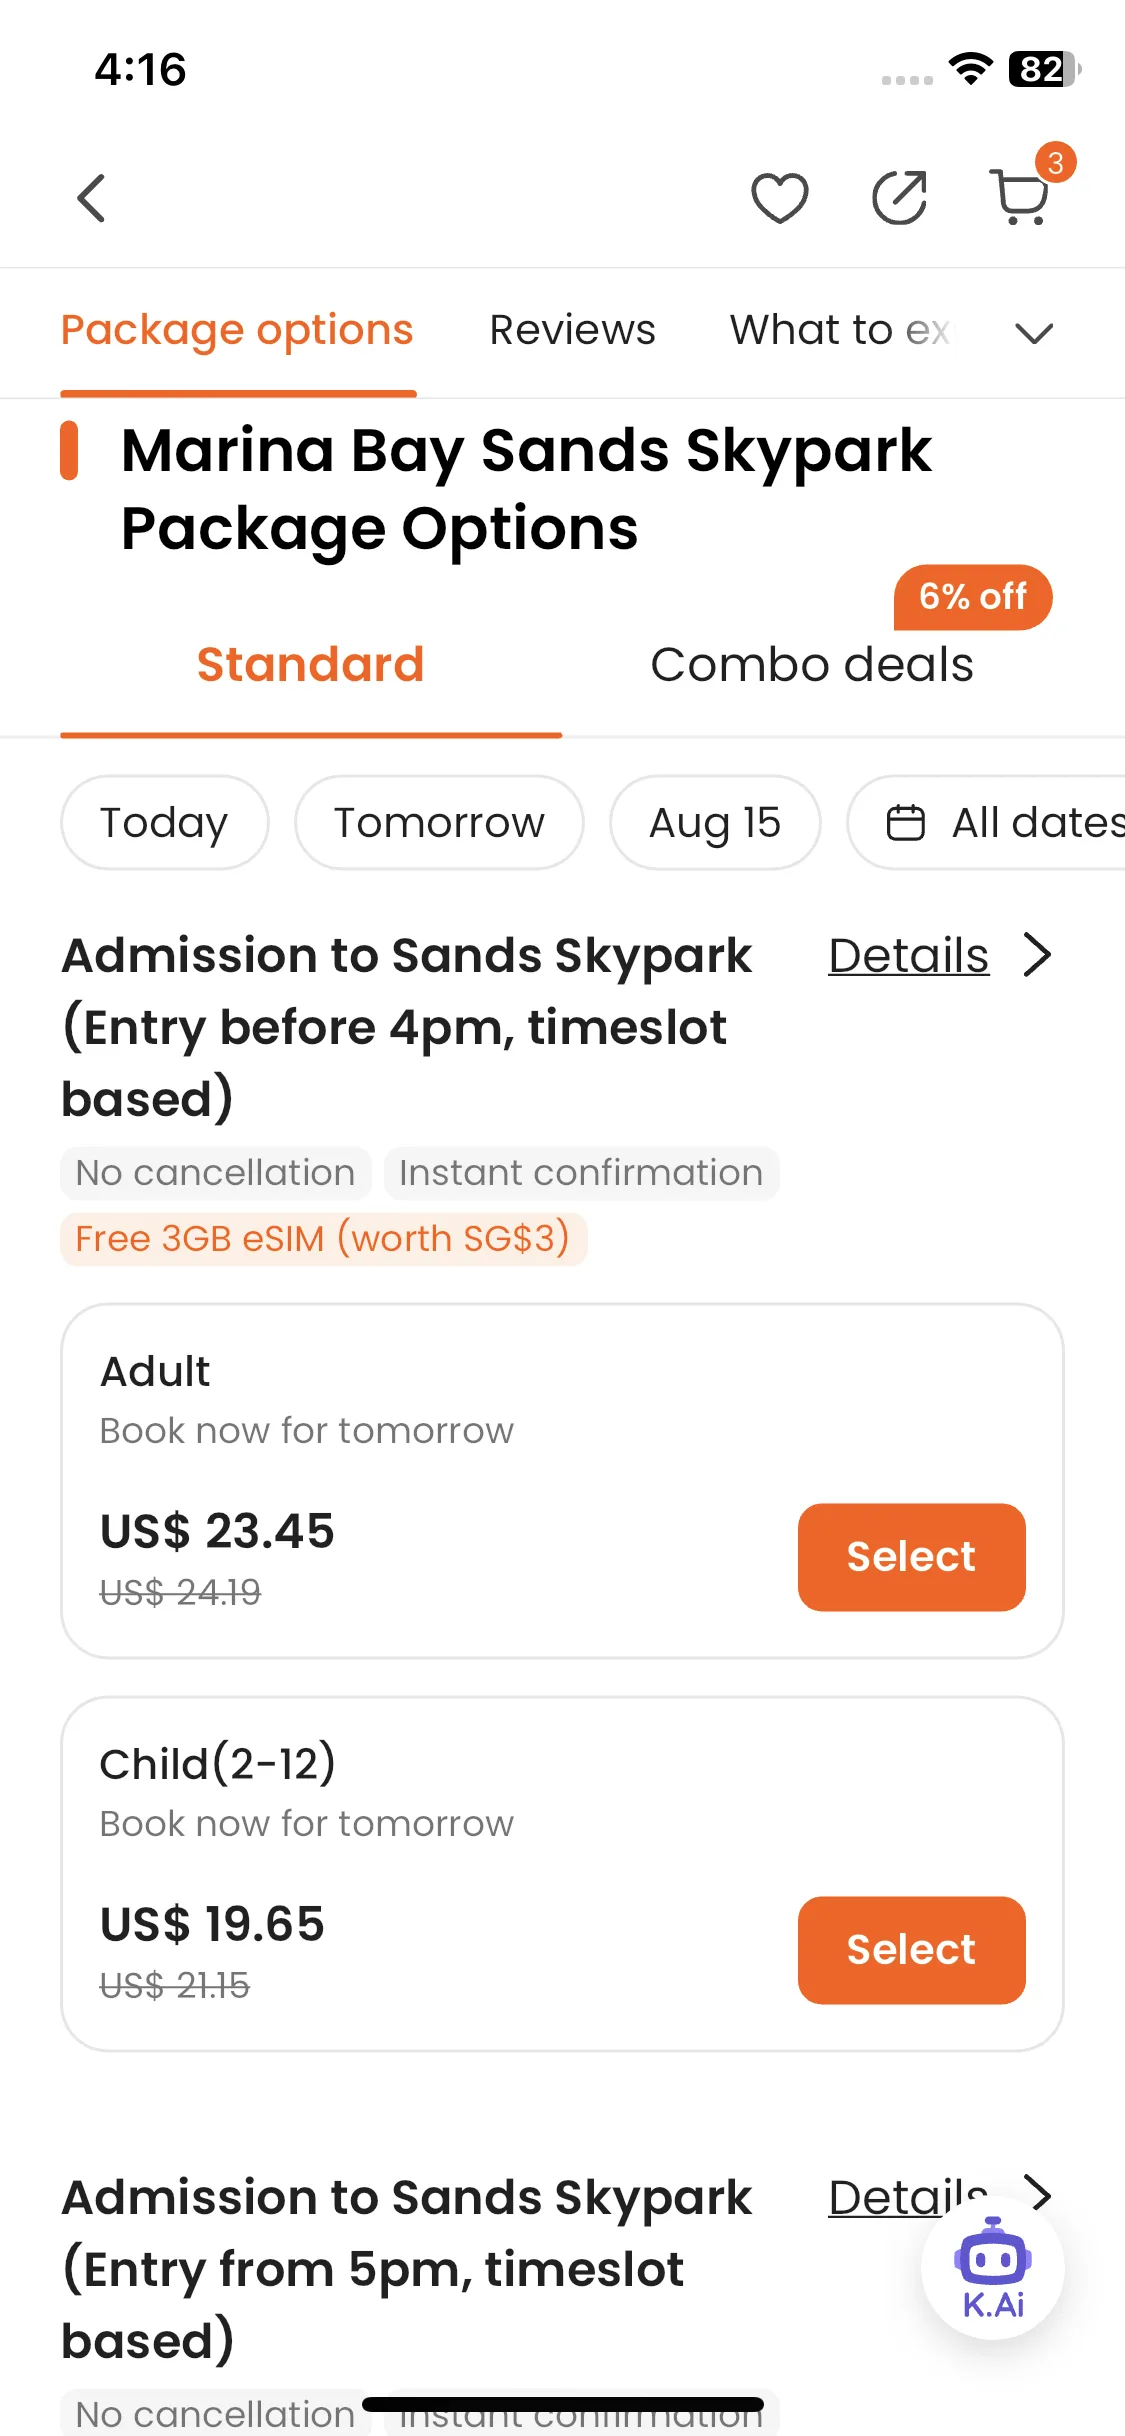The height and width of the screenshot is (2436, 1125).
Task: Switch to the Combo deals tab
Action: 812,665
